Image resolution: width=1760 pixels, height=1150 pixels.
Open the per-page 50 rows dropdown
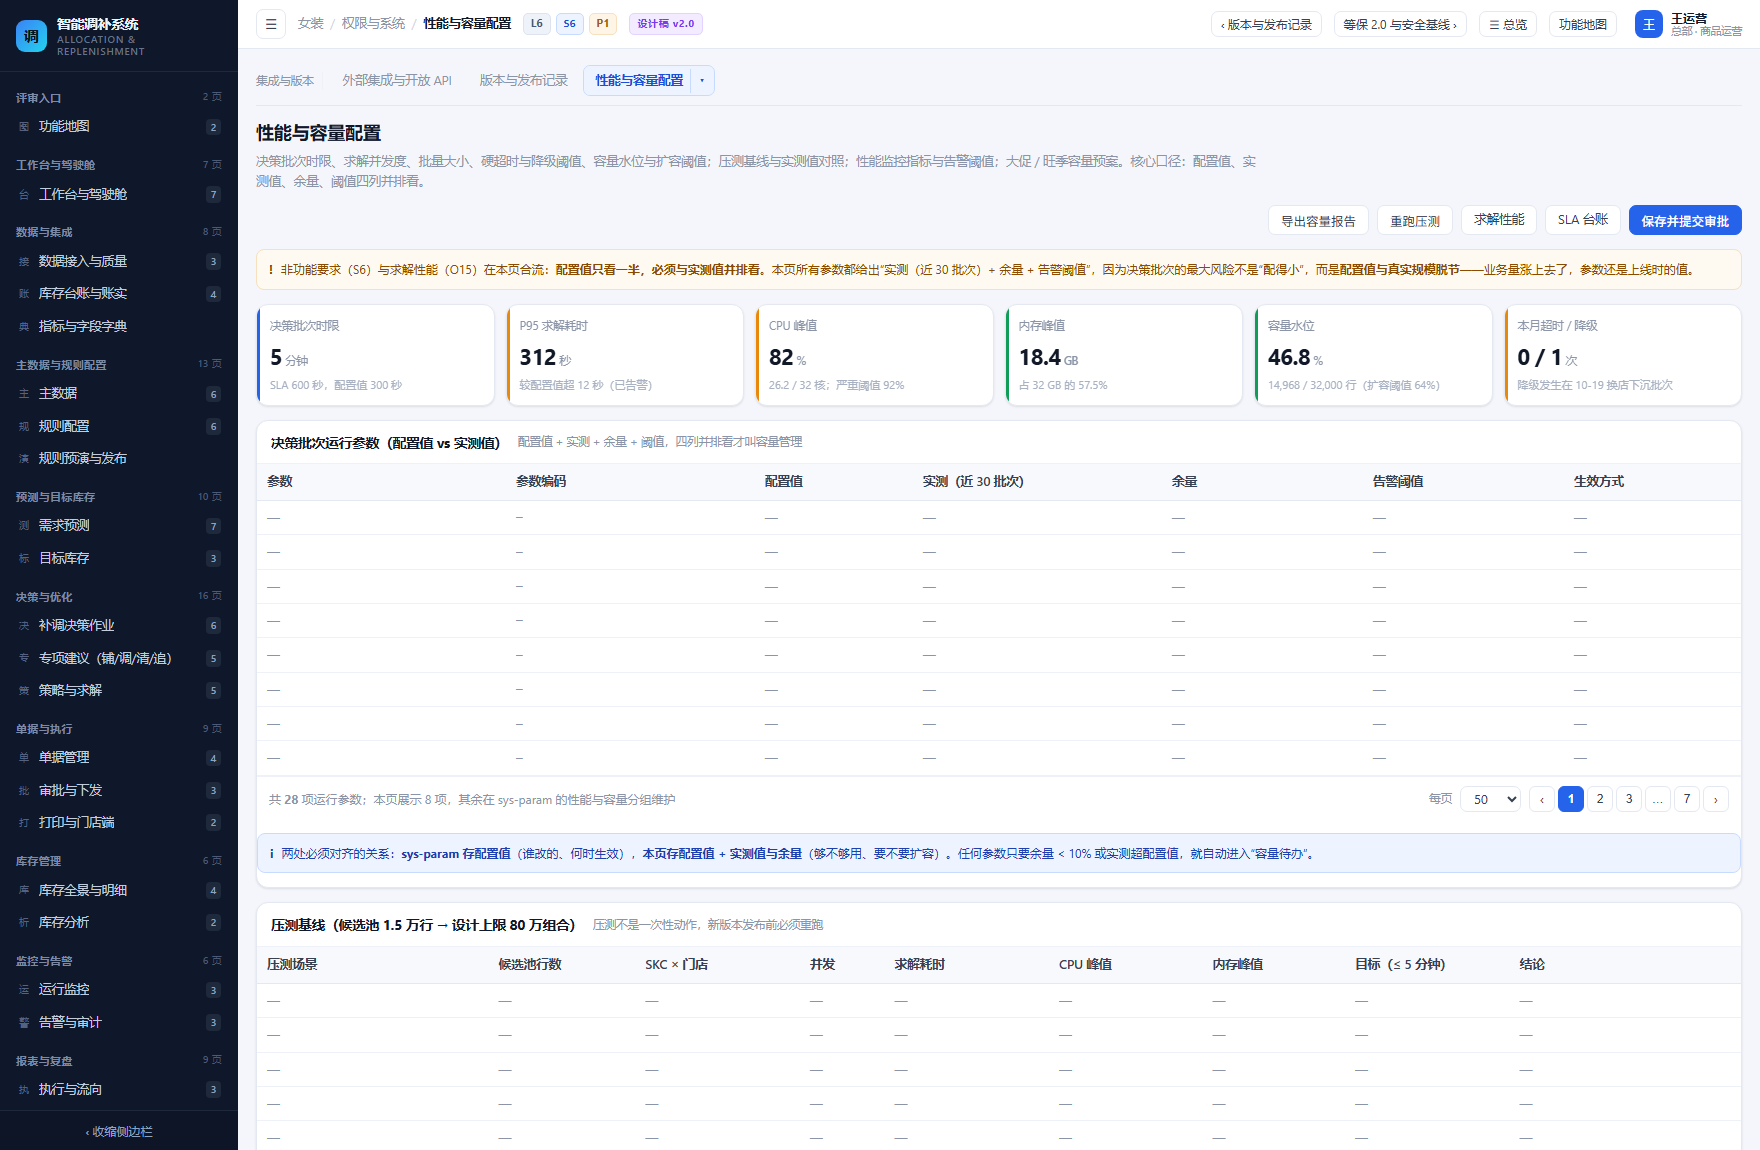point(1491,799)
